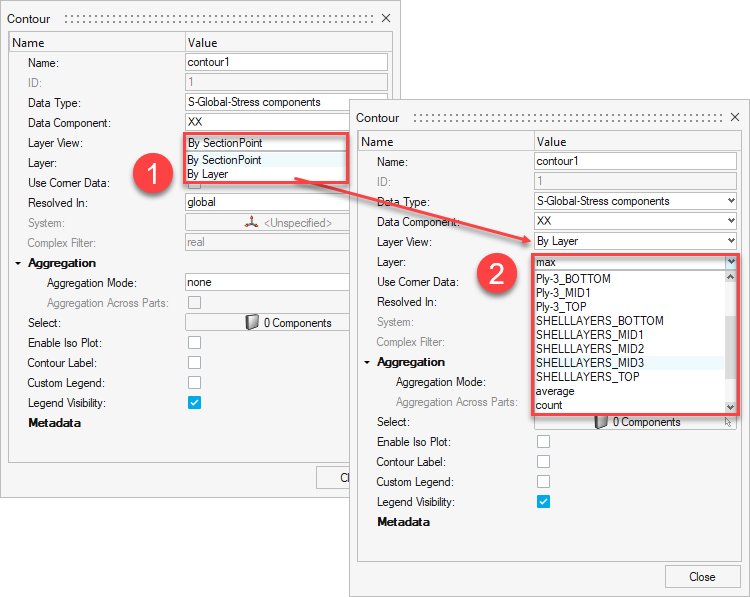Toggle Custom Legend checkbox in front dialog
Image resolution: width=750 pixels, height=597 pixels.
click(x=543, y=482)
